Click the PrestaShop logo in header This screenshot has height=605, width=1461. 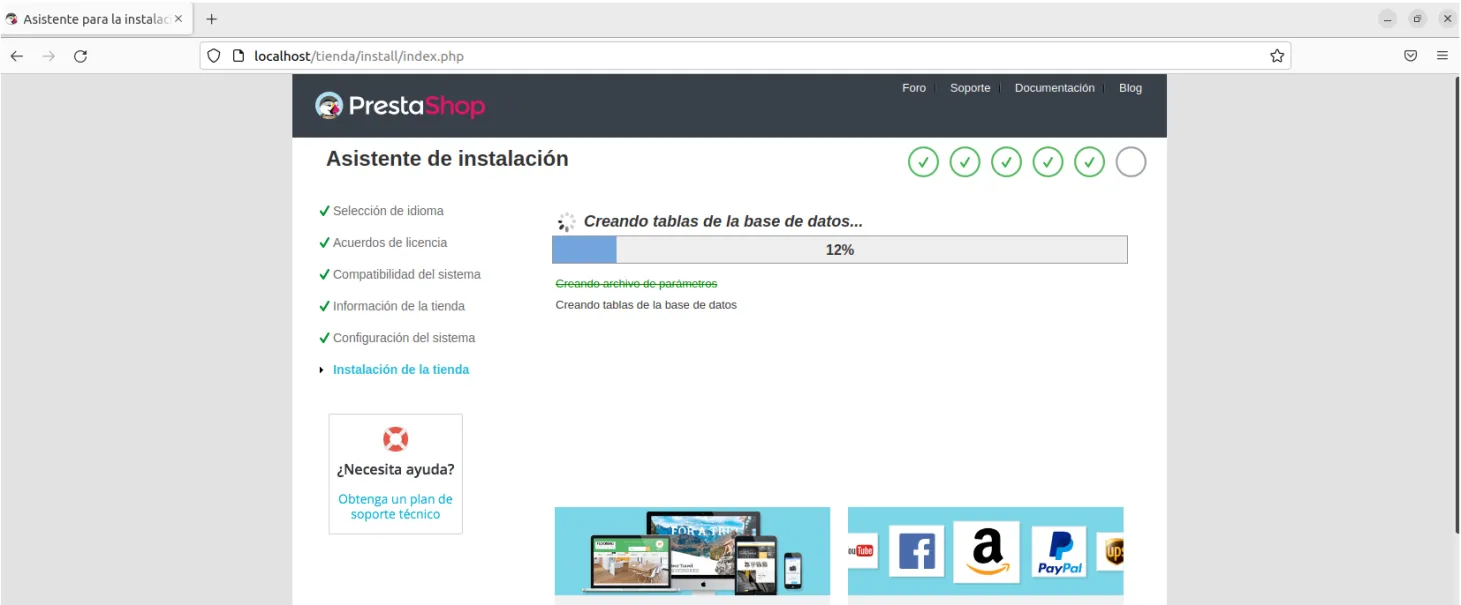pos(400,105)
